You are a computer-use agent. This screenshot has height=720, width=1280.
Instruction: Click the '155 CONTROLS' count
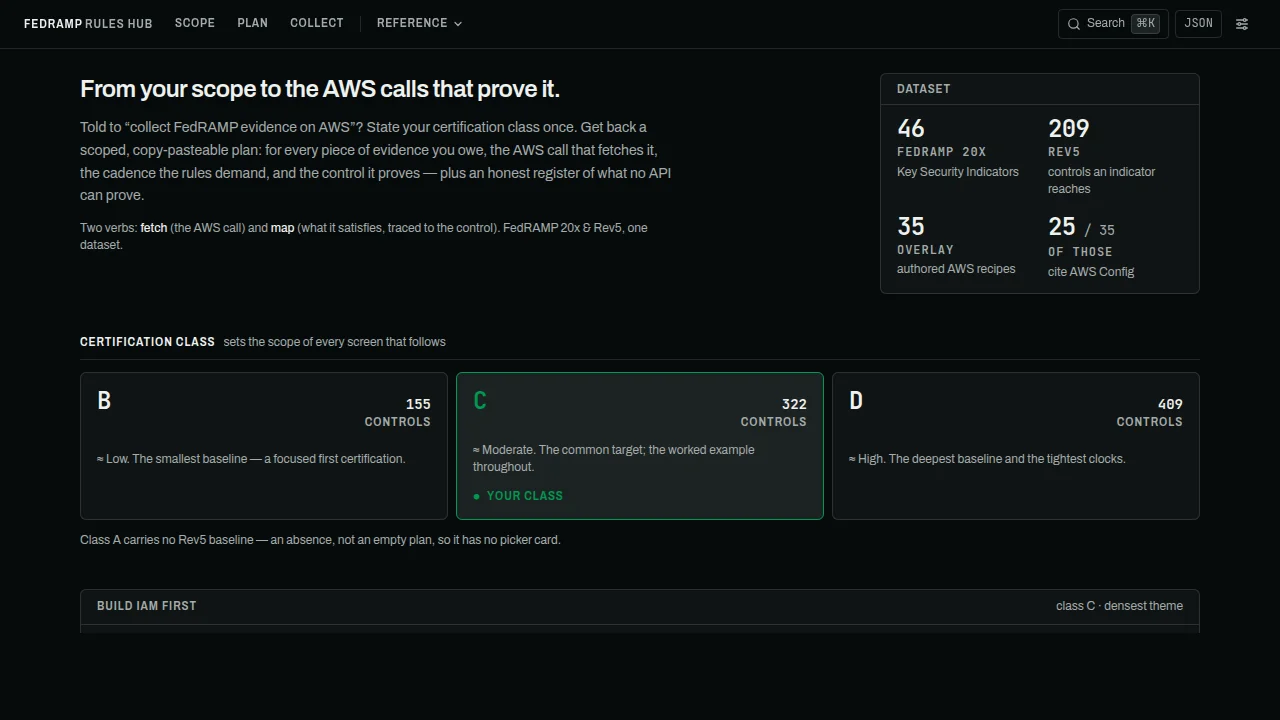[x=398, y=412]
